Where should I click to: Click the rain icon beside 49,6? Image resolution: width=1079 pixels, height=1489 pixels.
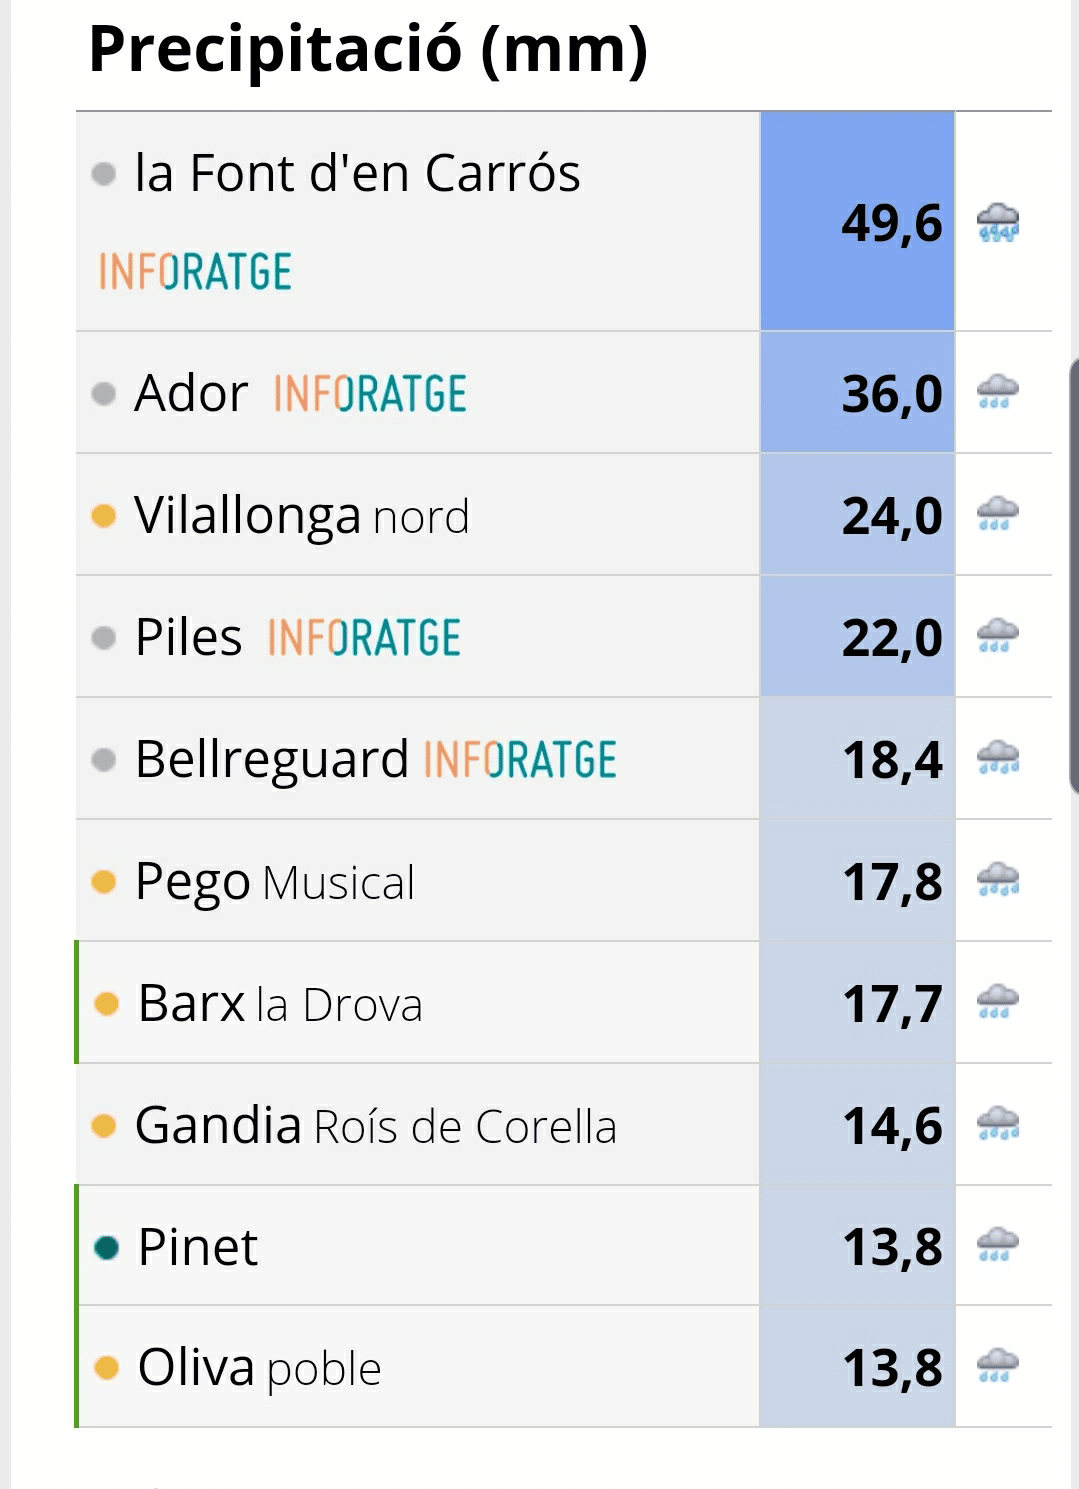(997, 222)
